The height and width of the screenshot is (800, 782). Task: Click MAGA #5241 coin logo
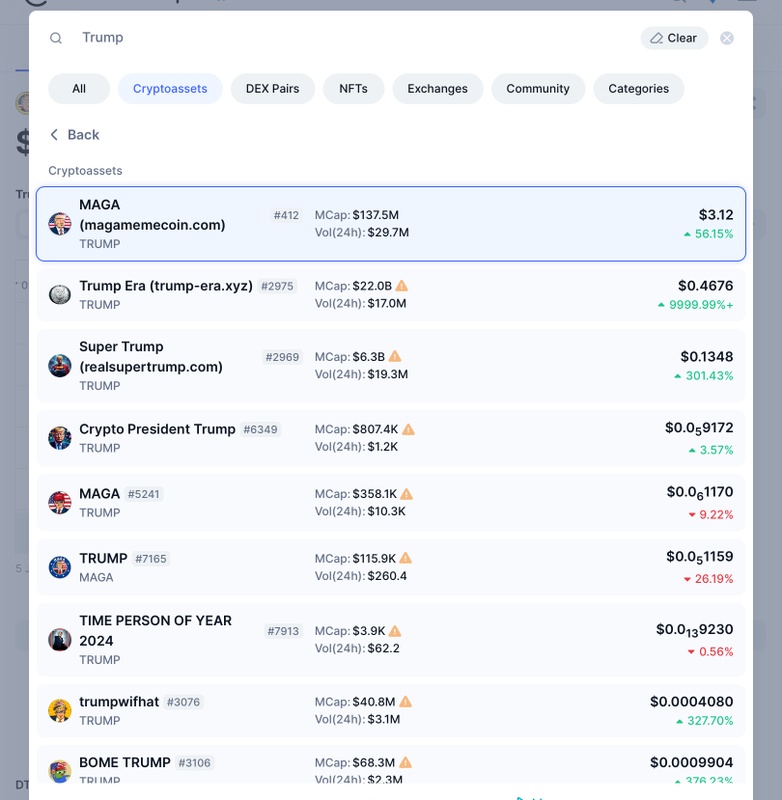tap(60, 503)
